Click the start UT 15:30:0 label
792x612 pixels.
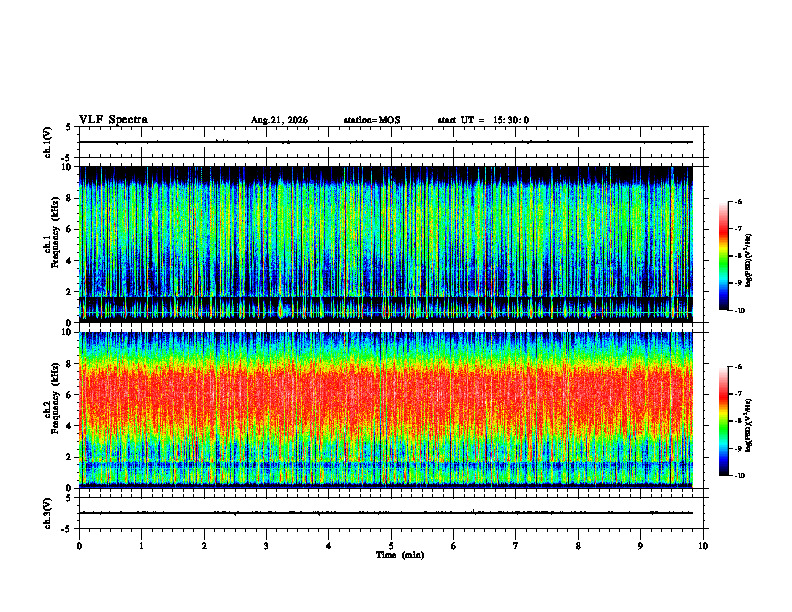(483, 120)
